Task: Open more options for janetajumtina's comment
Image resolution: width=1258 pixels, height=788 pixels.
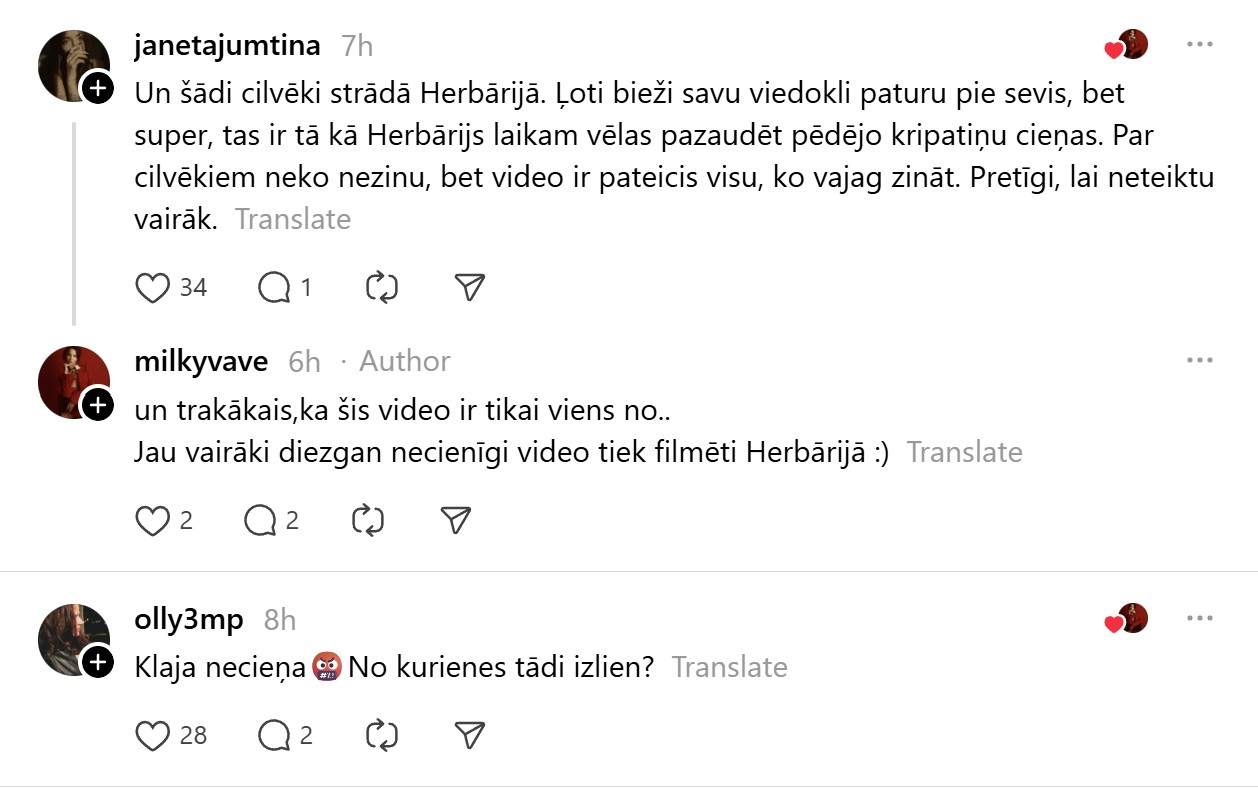Action: 1199,45
